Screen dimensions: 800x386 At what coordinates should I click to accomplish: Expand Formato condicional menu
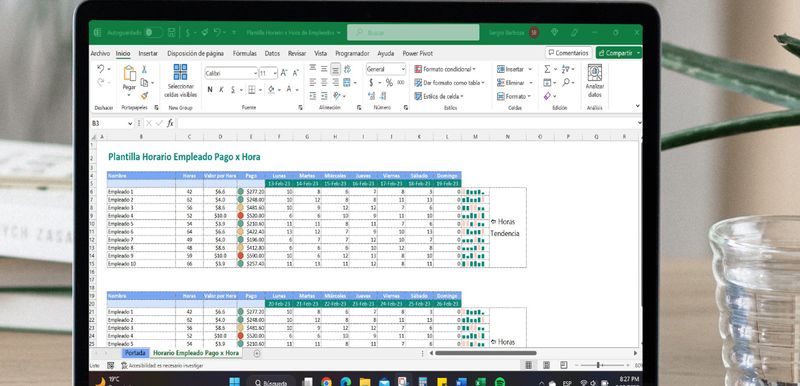point(445,69)
